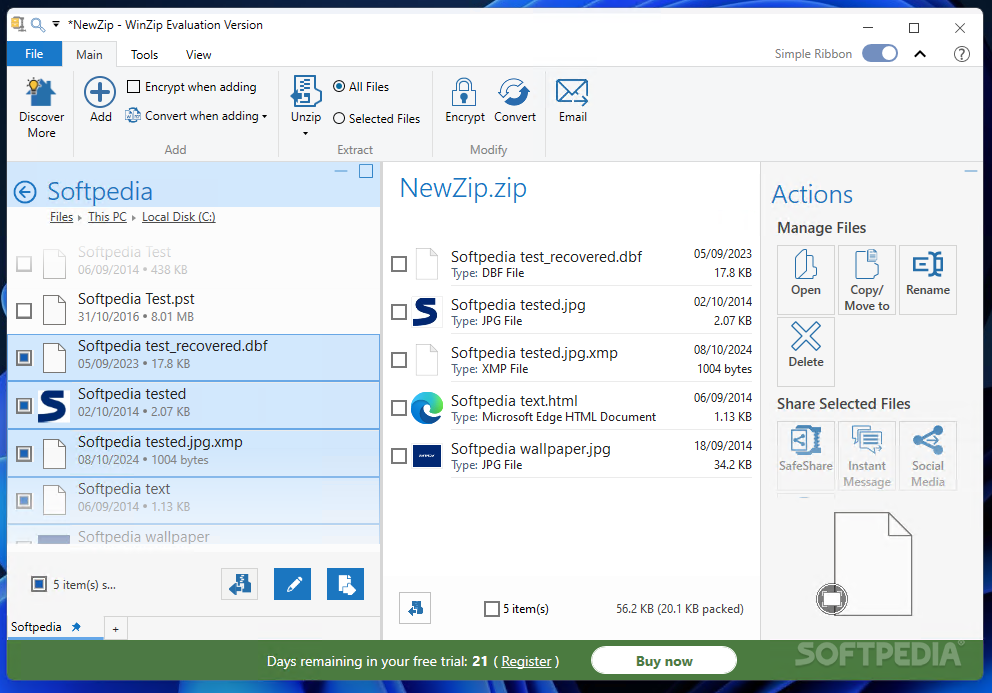Screen dimensions: 992x693
Task: Click the Buy now button
Action: (x=664, y=661)
